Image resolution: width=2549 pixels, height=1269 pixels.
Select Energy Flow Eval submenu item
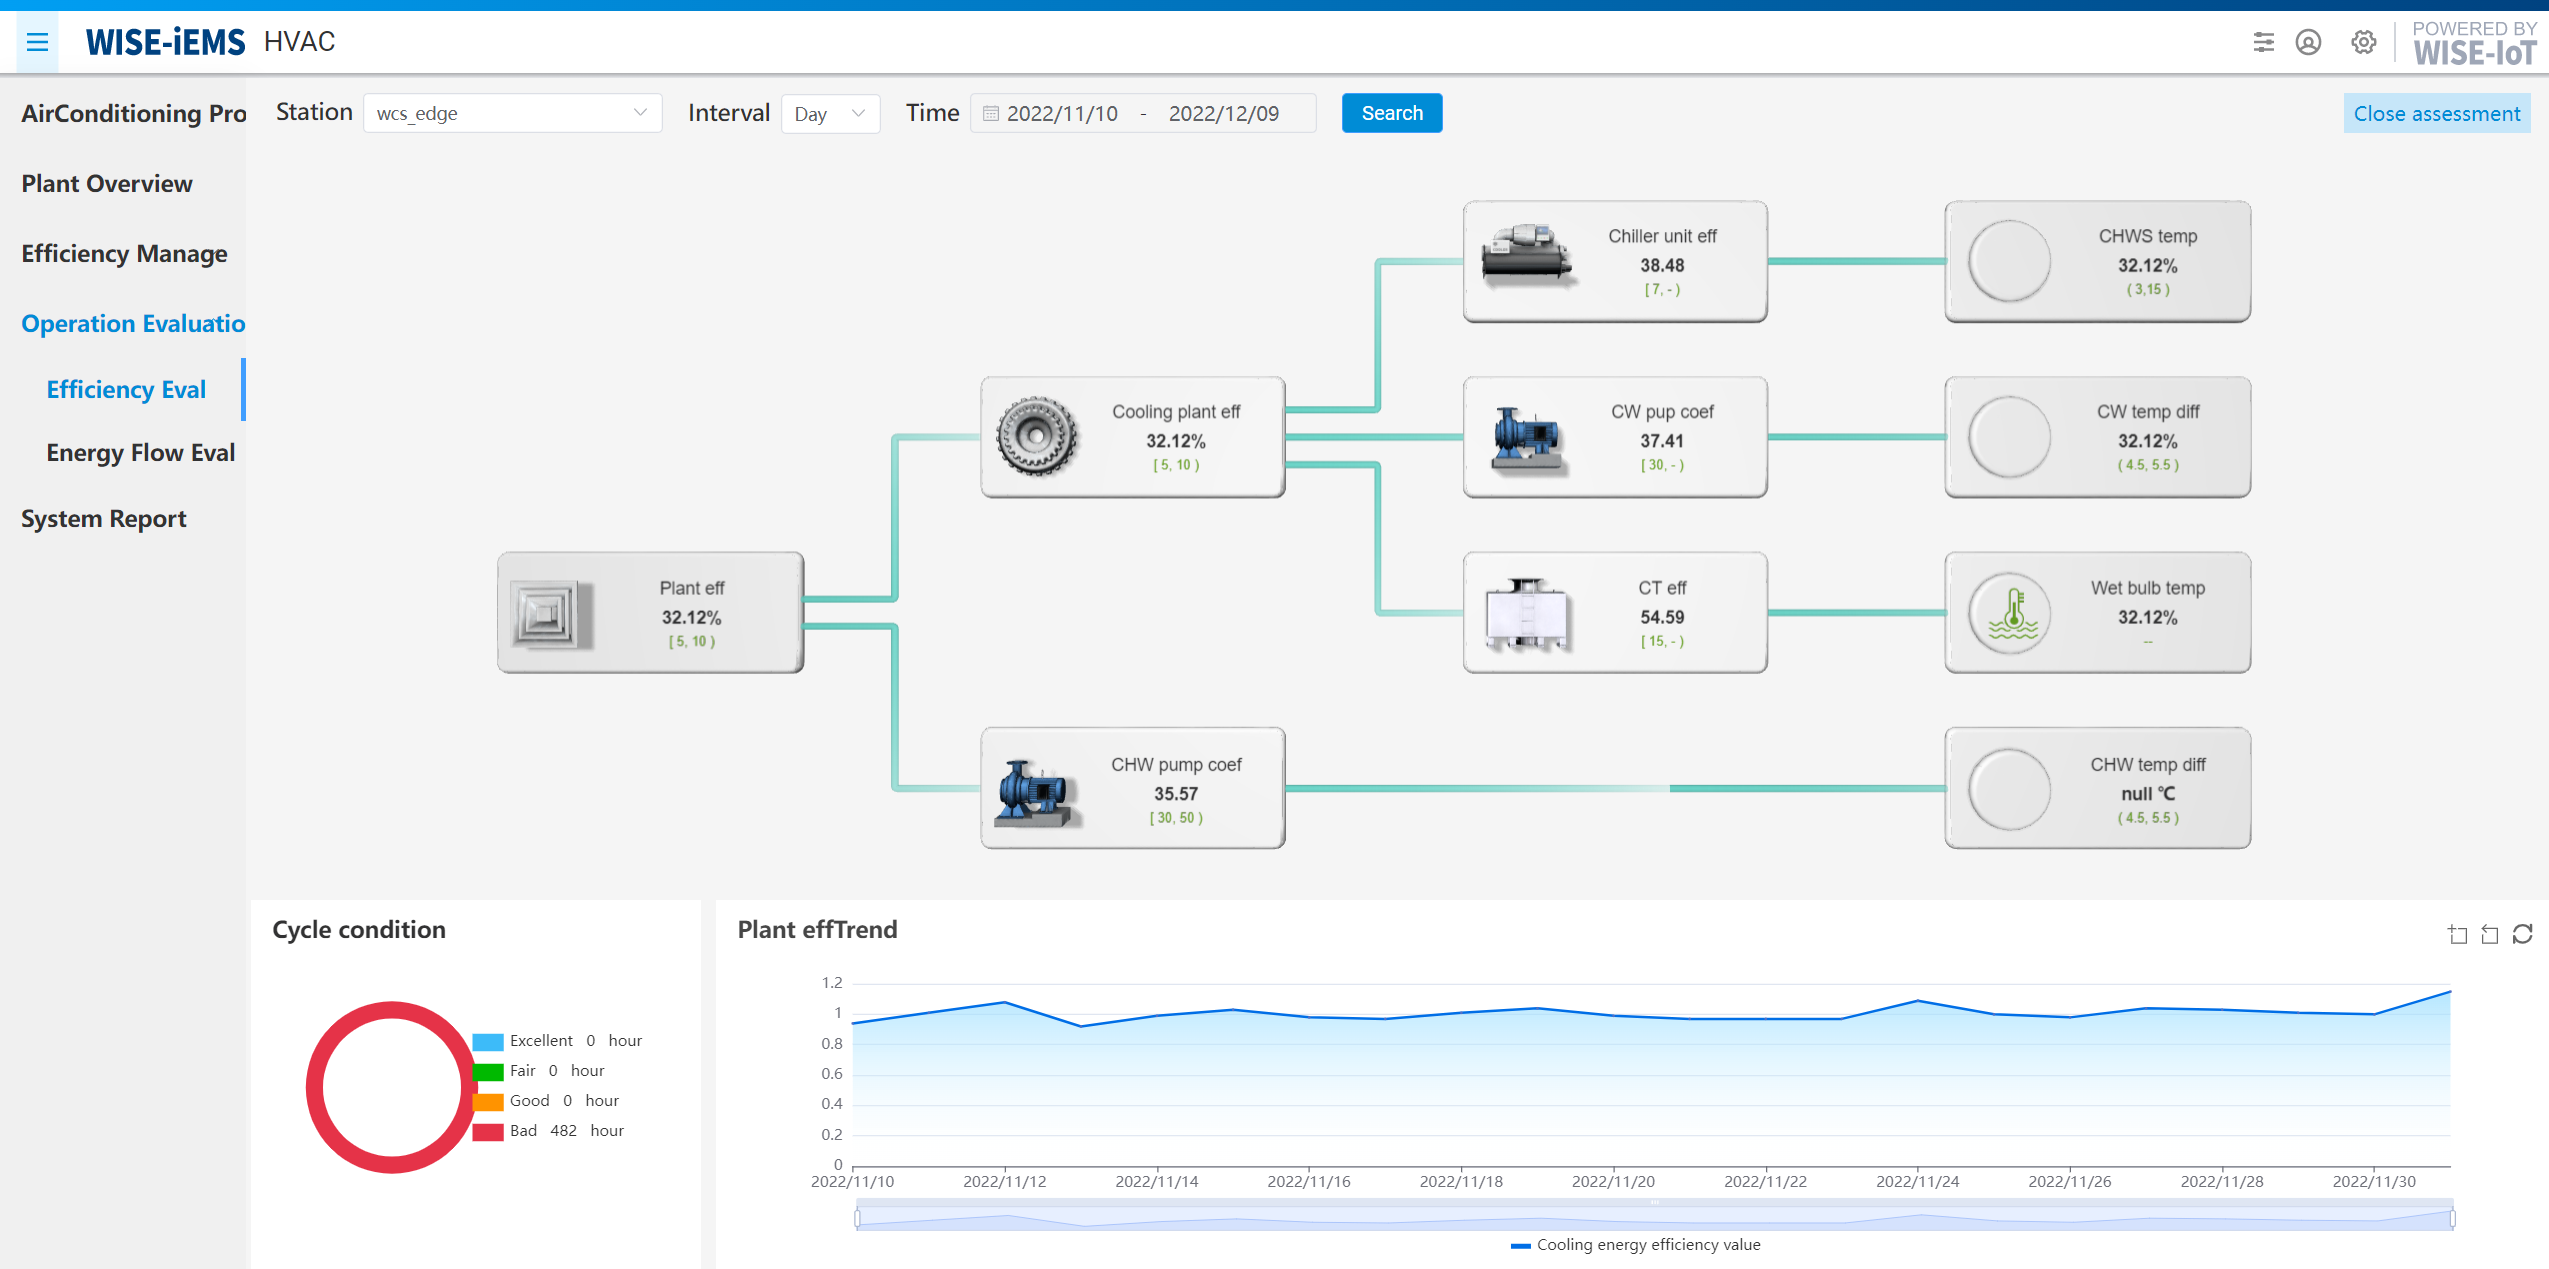tap(140, 453)
